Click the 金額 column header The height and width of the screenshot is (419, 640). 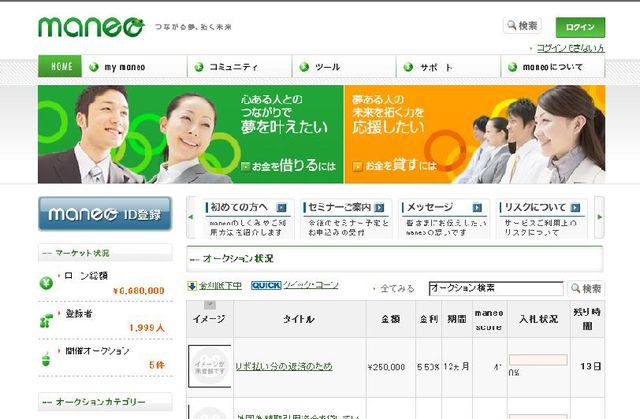[x=391, y=319]
